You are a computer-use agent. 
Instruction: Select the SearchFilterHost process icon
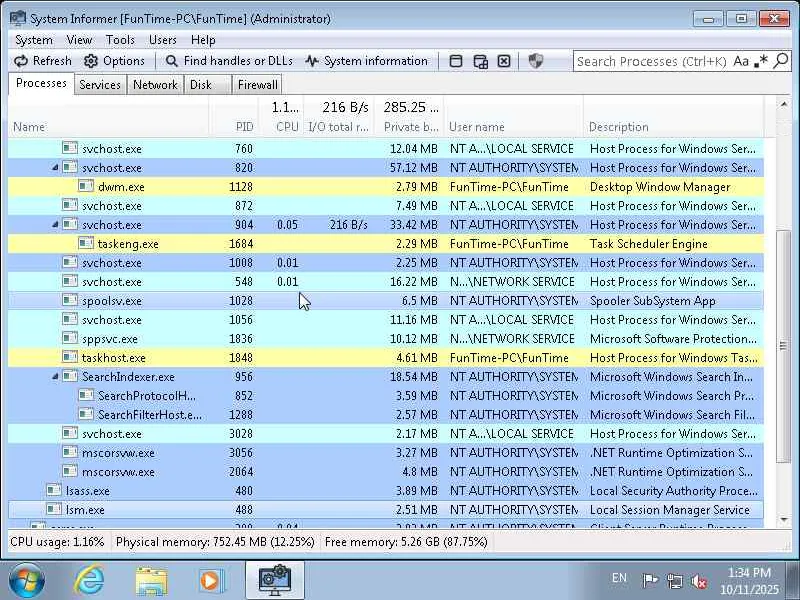pos(86,414)
